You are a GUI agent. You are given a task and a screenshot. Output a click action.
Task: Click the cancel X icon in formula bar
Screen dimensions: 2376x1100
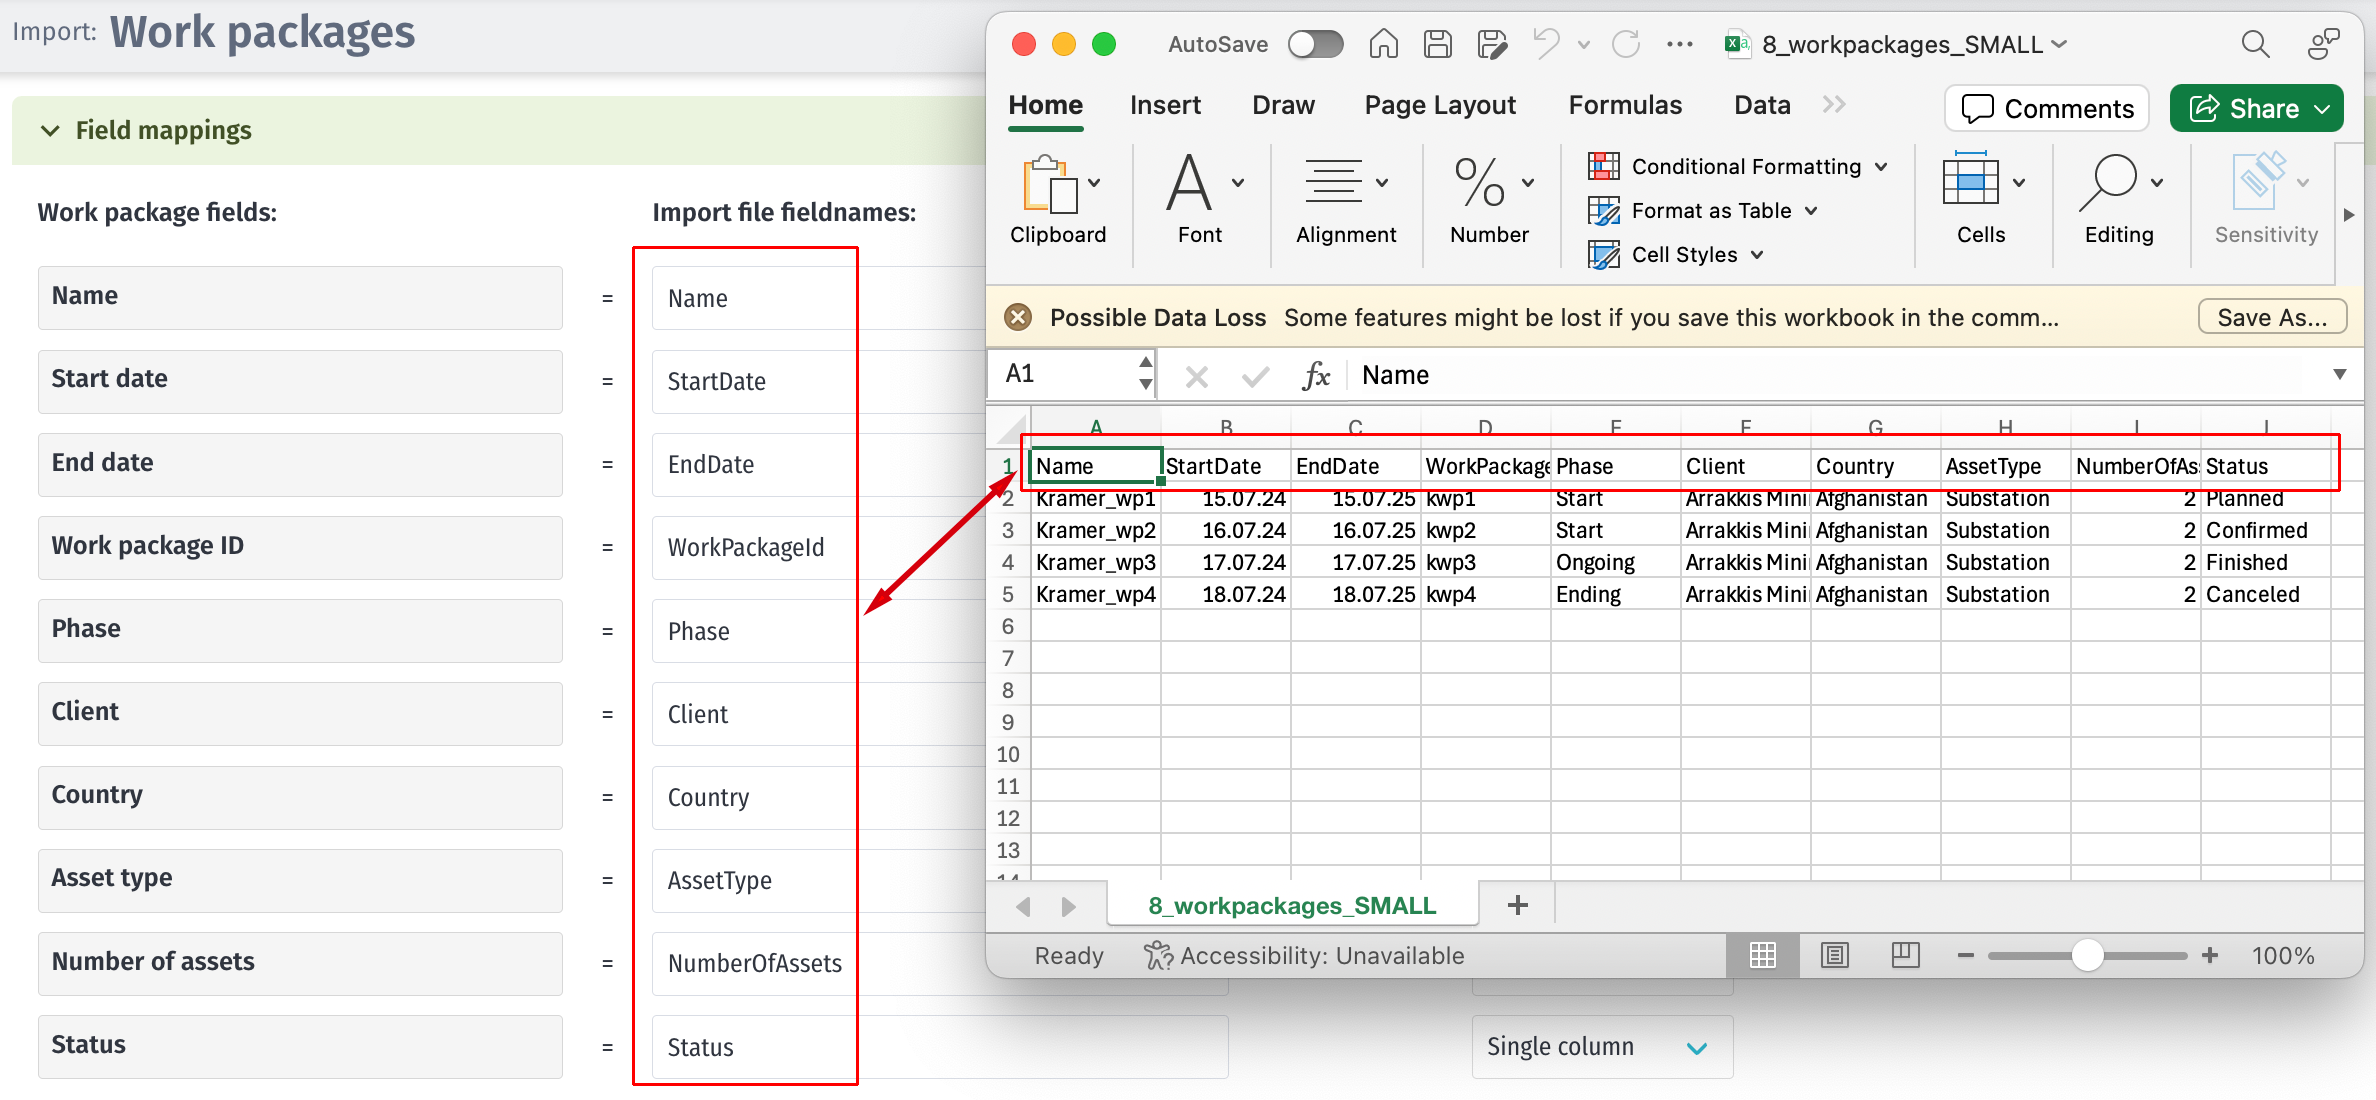click(x=1196, y=376)
